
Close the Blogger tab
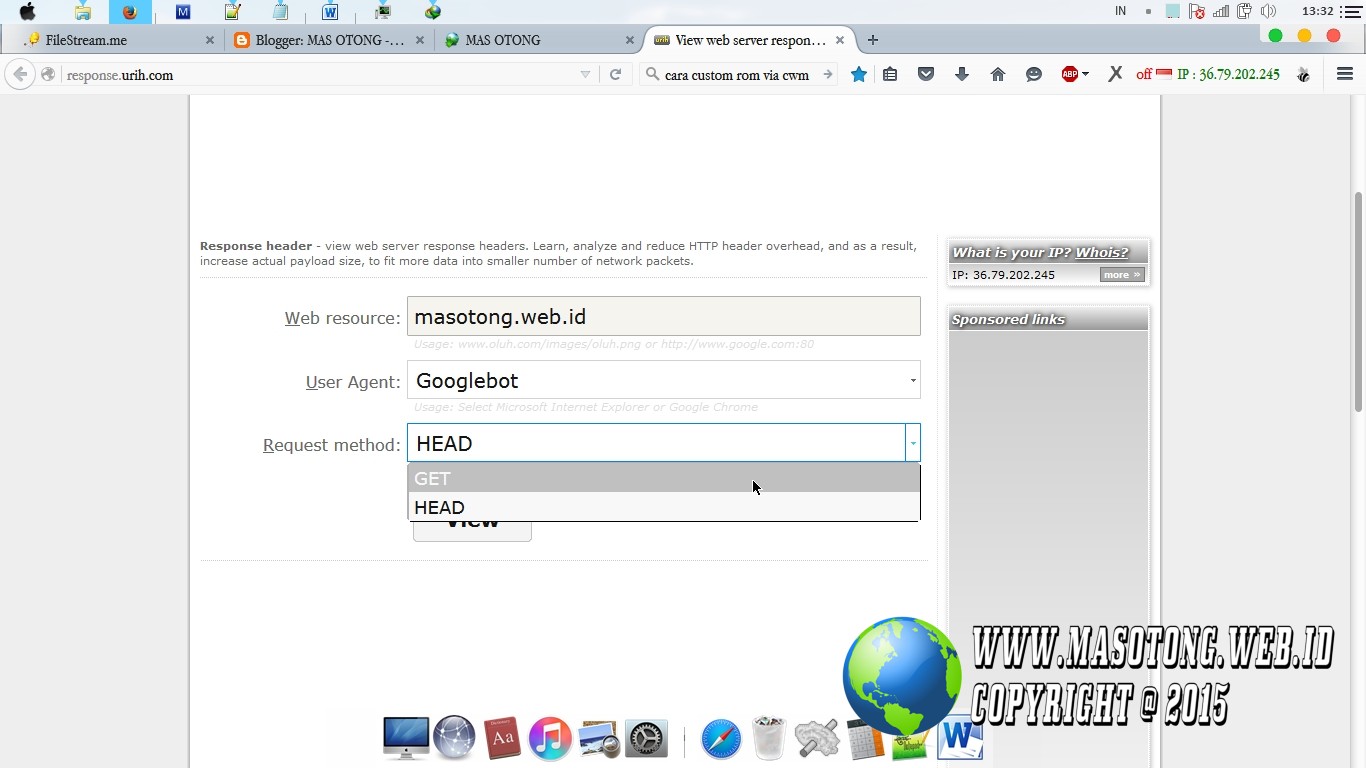coord(420,40)
